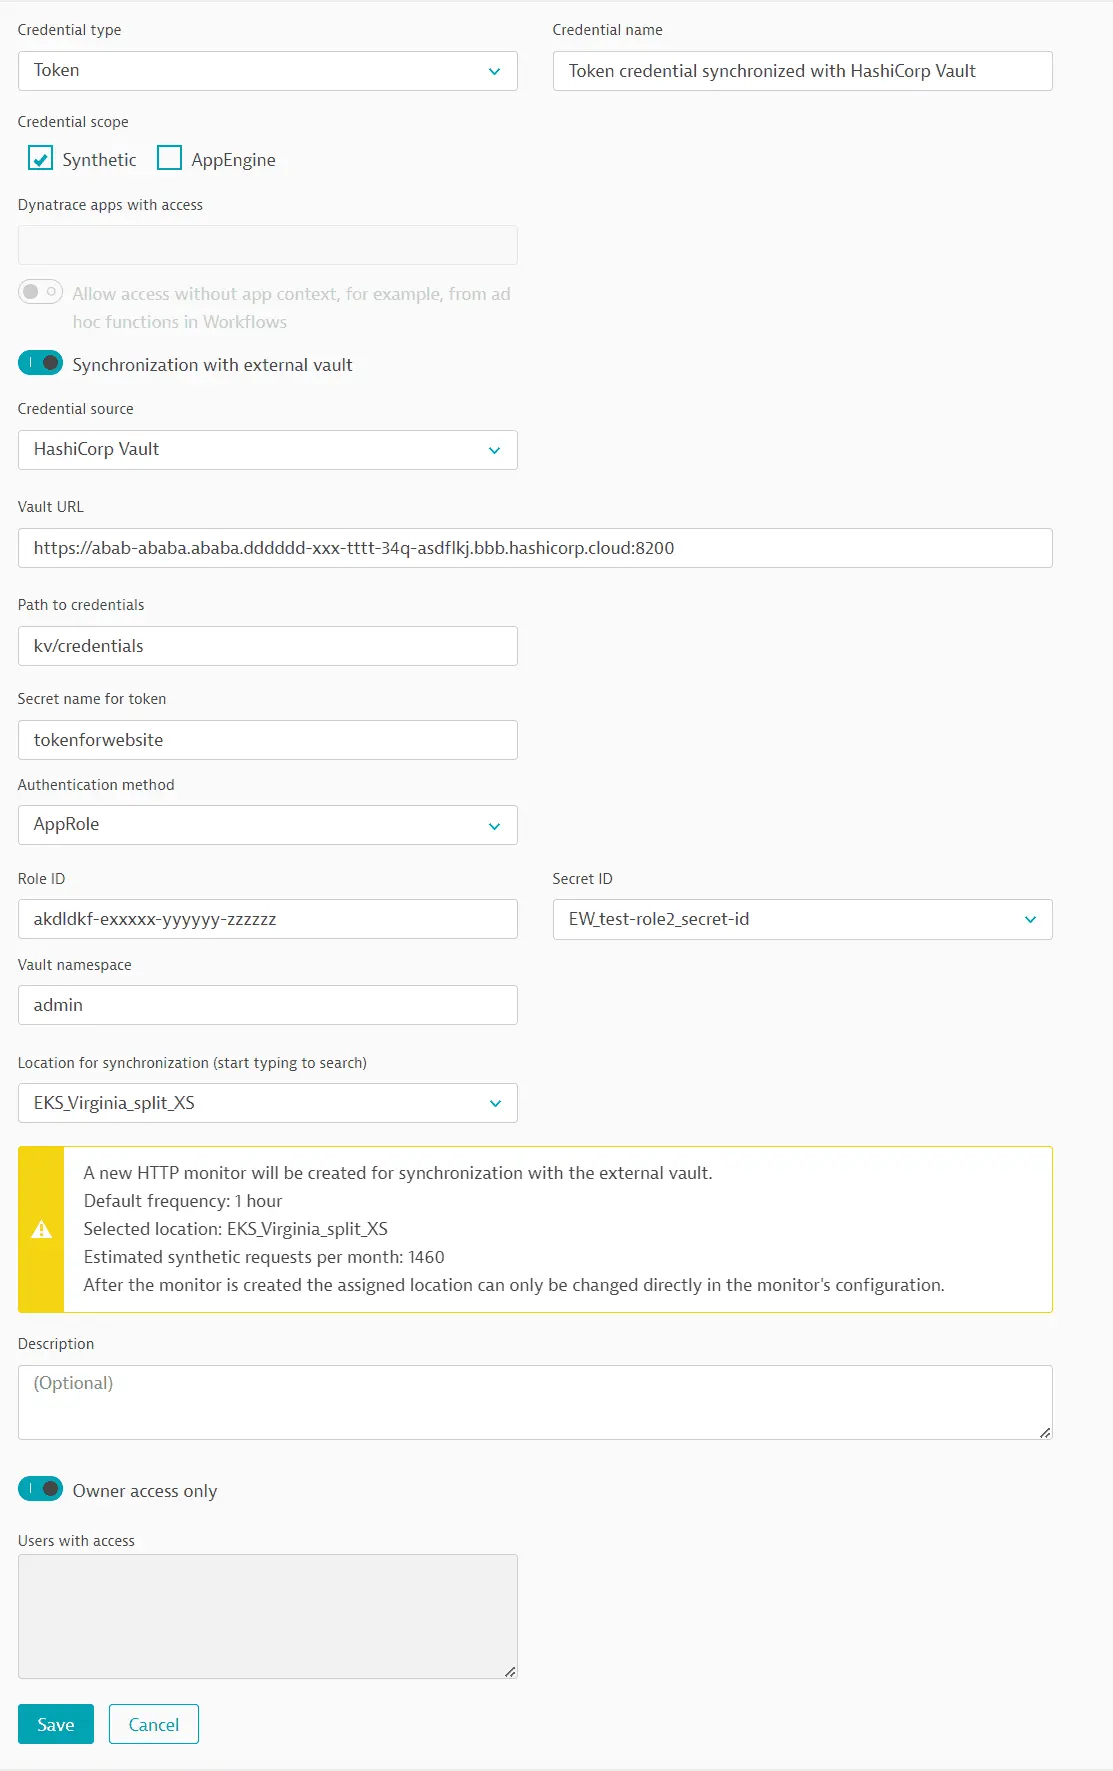Disable the Owner access only toggle
1113x1771 pixels.
pos(41,1489)
